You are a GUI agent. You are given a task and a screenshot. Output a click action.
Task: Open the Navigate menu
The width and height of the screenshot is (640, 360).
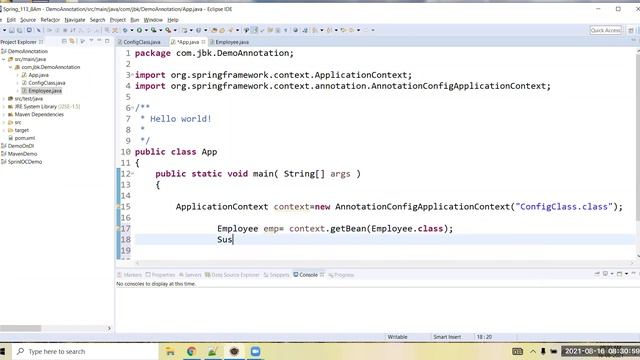(x=75, y=20)
